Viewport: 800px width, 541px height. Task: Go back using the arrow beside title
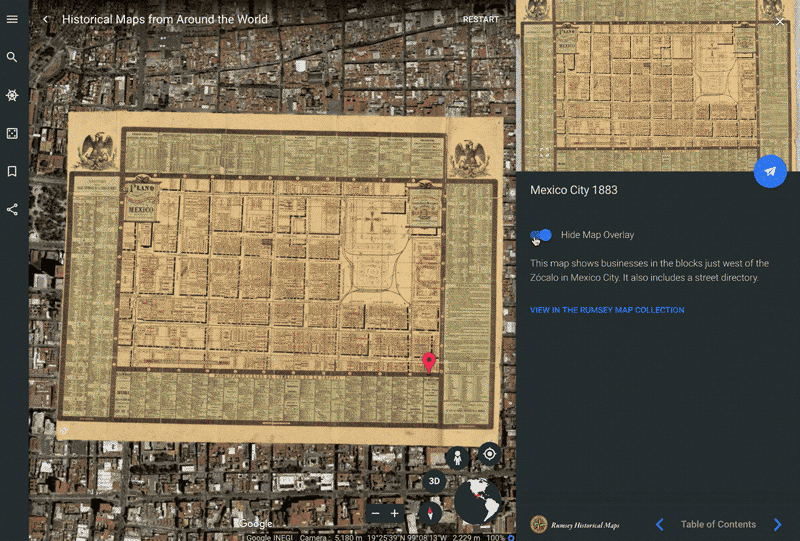pyautogui.click(x=45, y=19)
